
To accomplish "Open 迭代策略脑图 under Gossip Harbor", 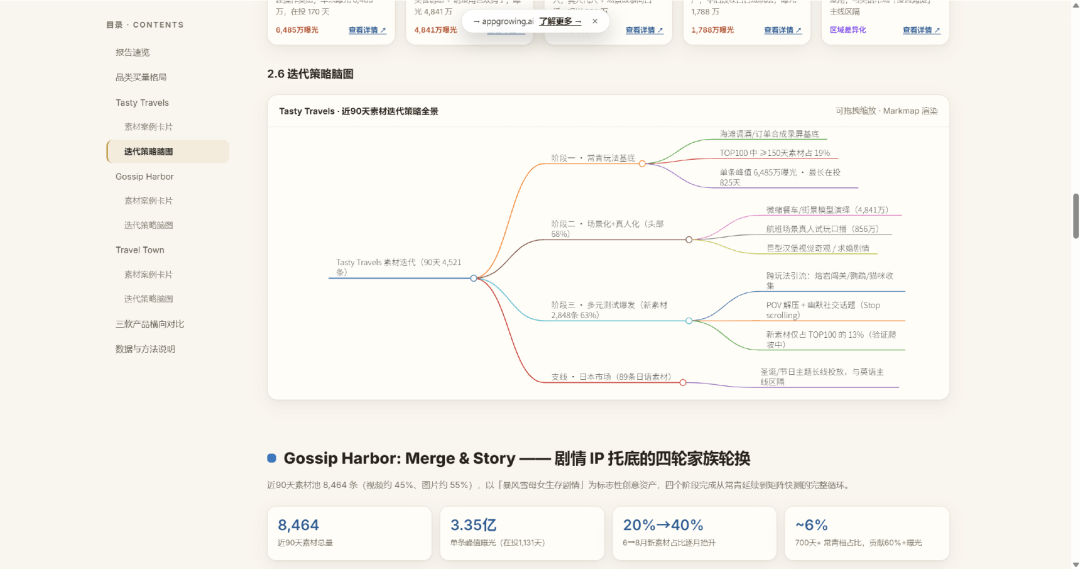I will [x=148, y=225].
